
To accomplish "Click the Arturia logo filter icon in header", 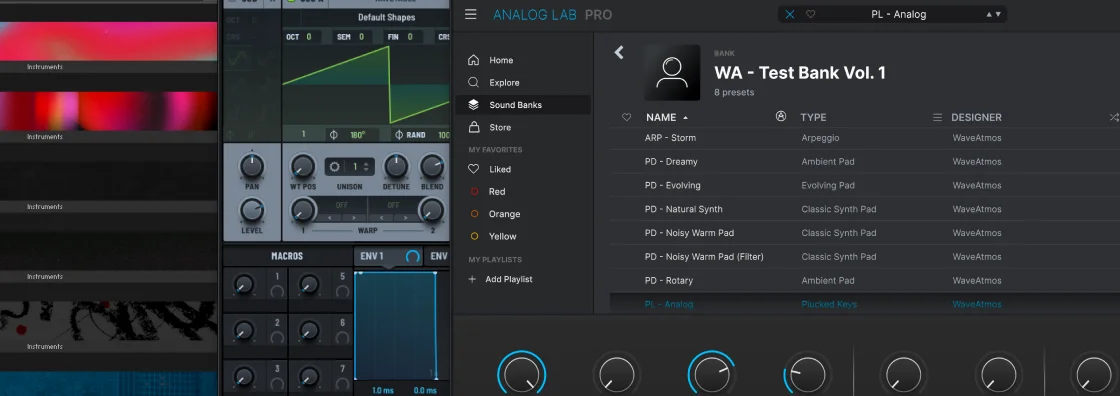I will pos(781,117).
